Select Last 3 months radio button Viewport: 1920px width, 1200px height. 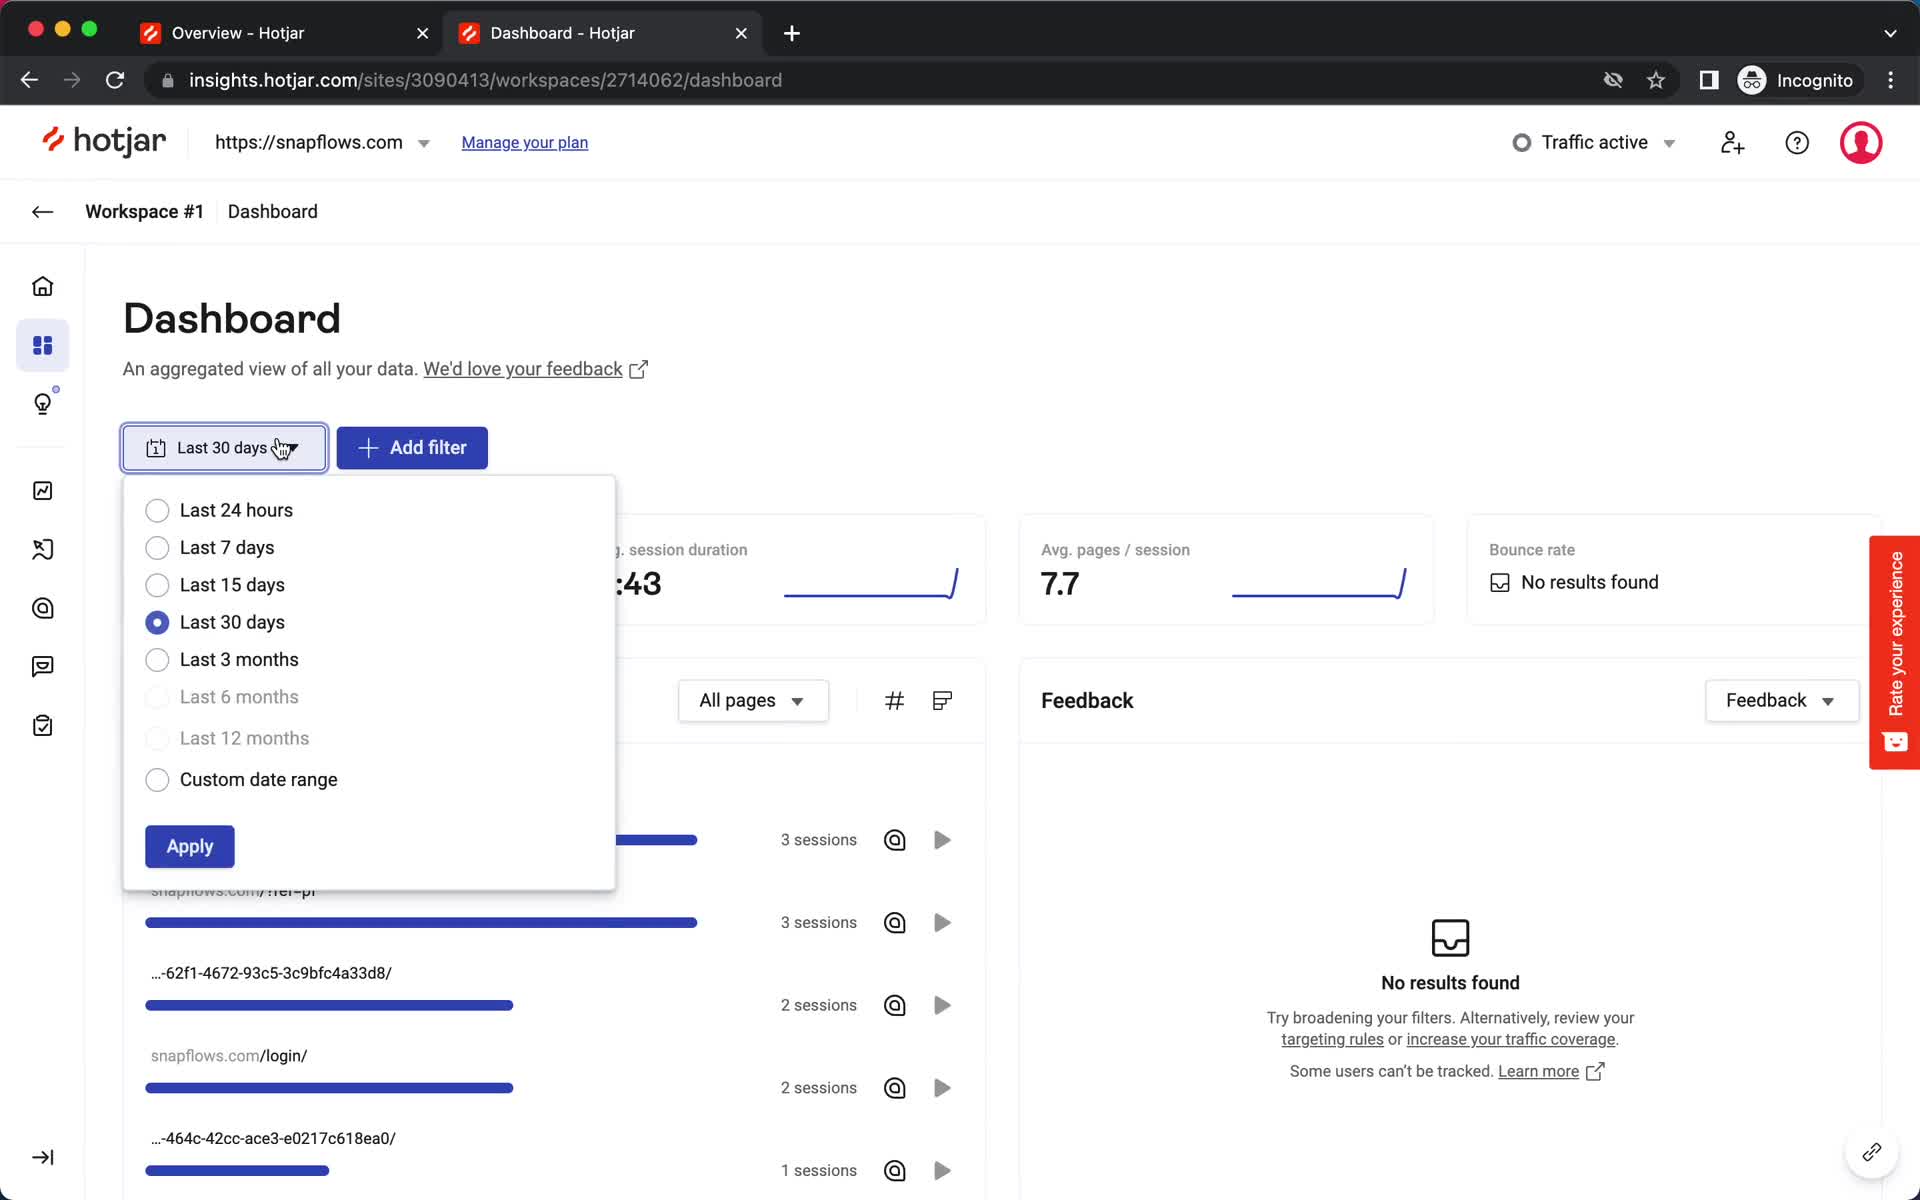click(156, 659)
